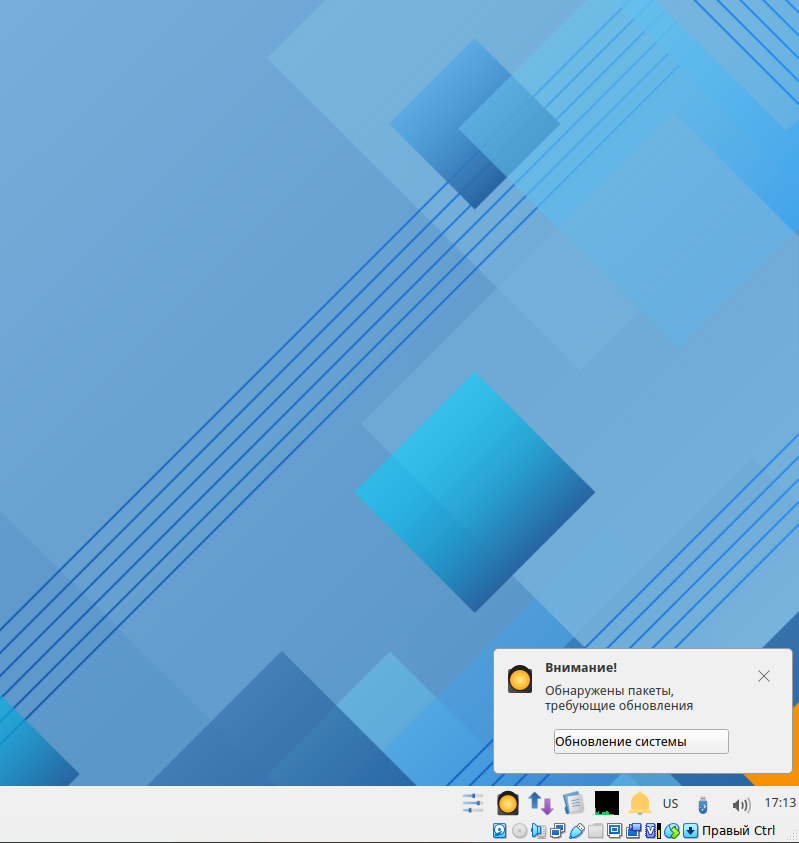This screenshot has width=799, height=843.
Task: Click the VirtualBox network adapter status icon
Action: click(557, 831)
